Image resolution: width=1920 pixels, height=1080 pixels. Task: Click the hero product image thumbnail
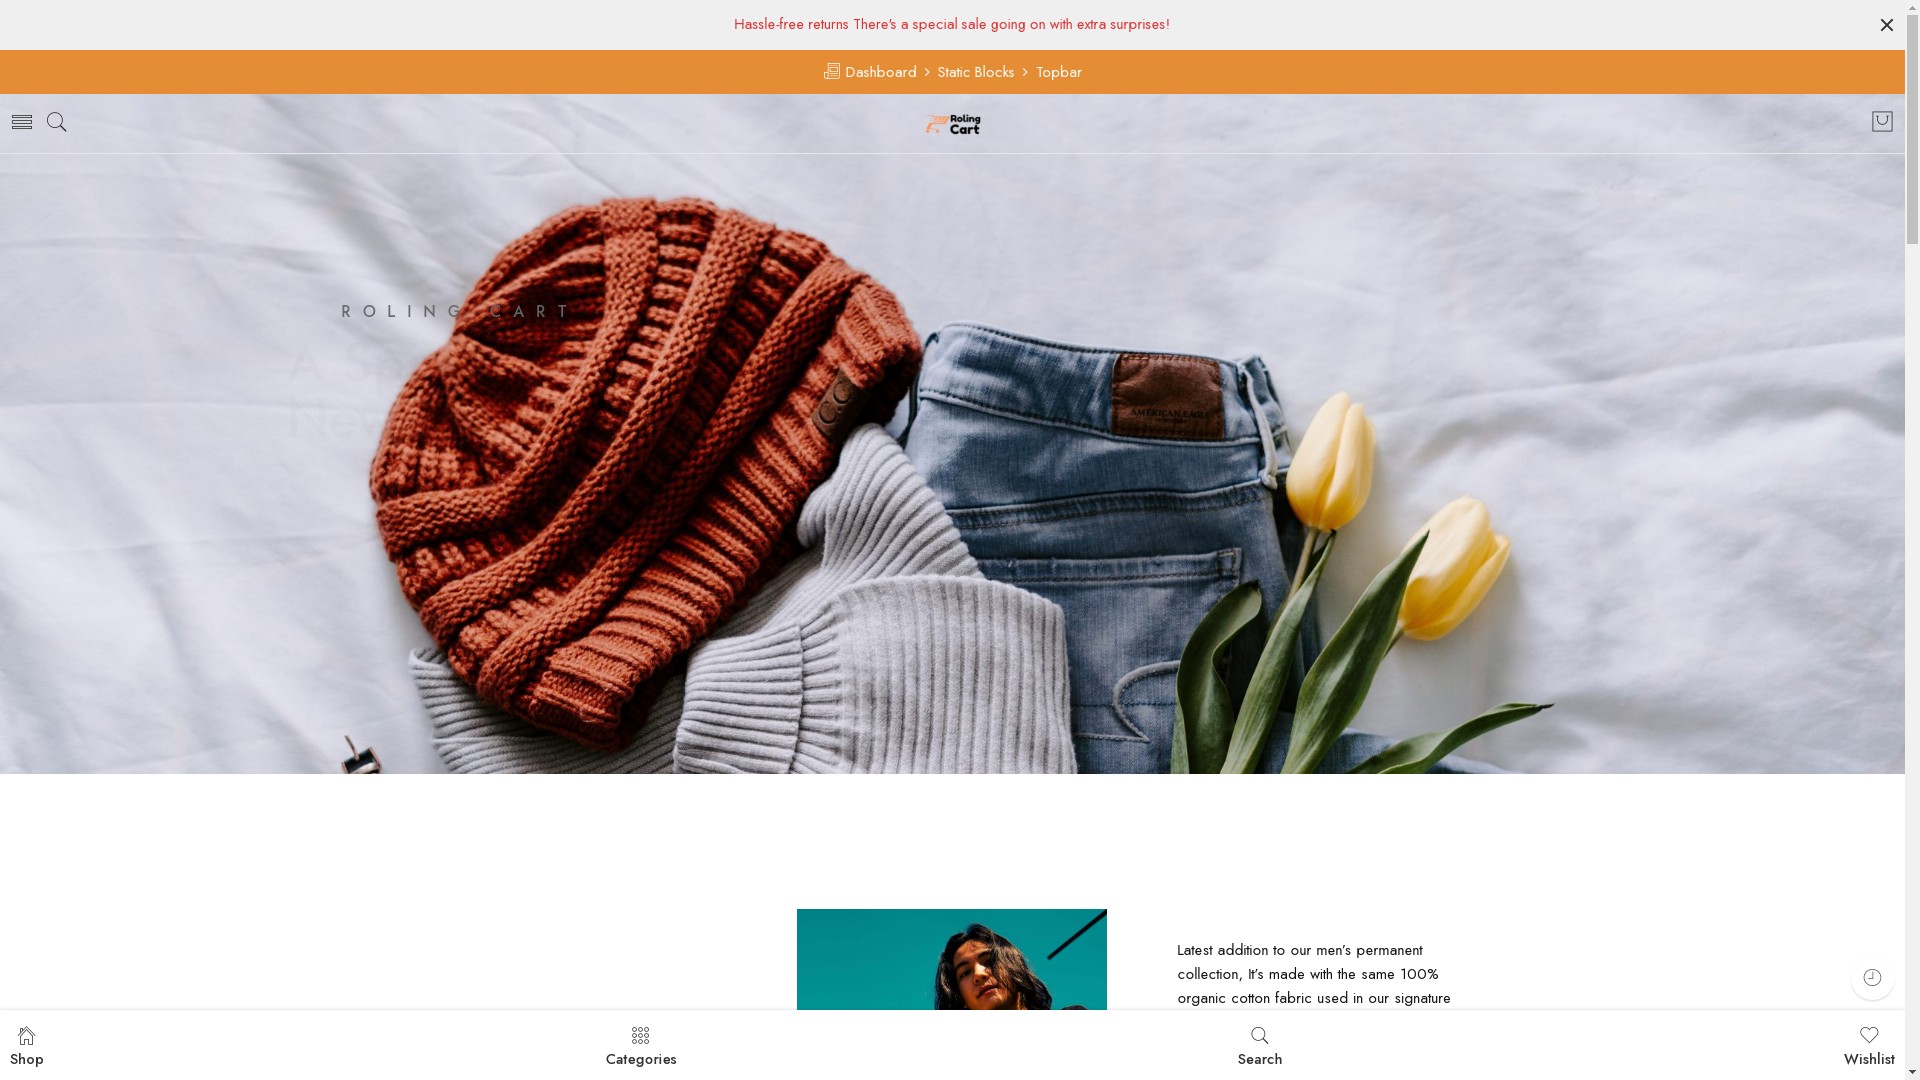(952, 959)
